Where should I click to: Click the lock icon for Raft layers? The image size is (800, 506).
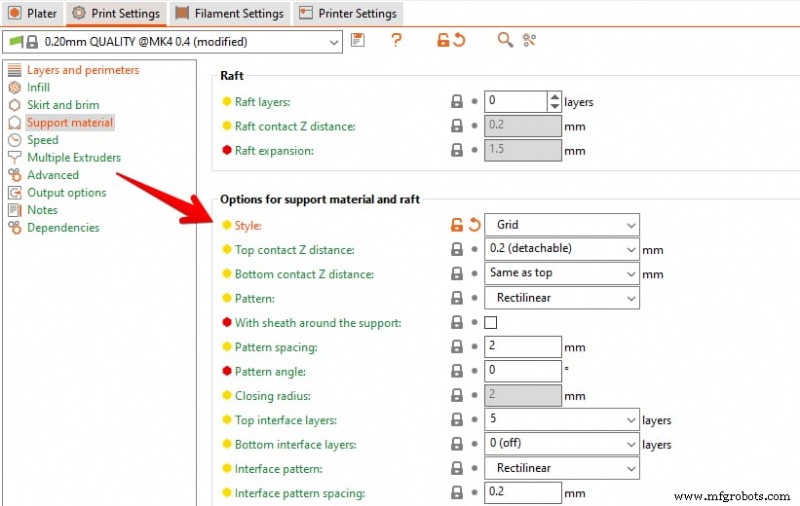(457, 102)
